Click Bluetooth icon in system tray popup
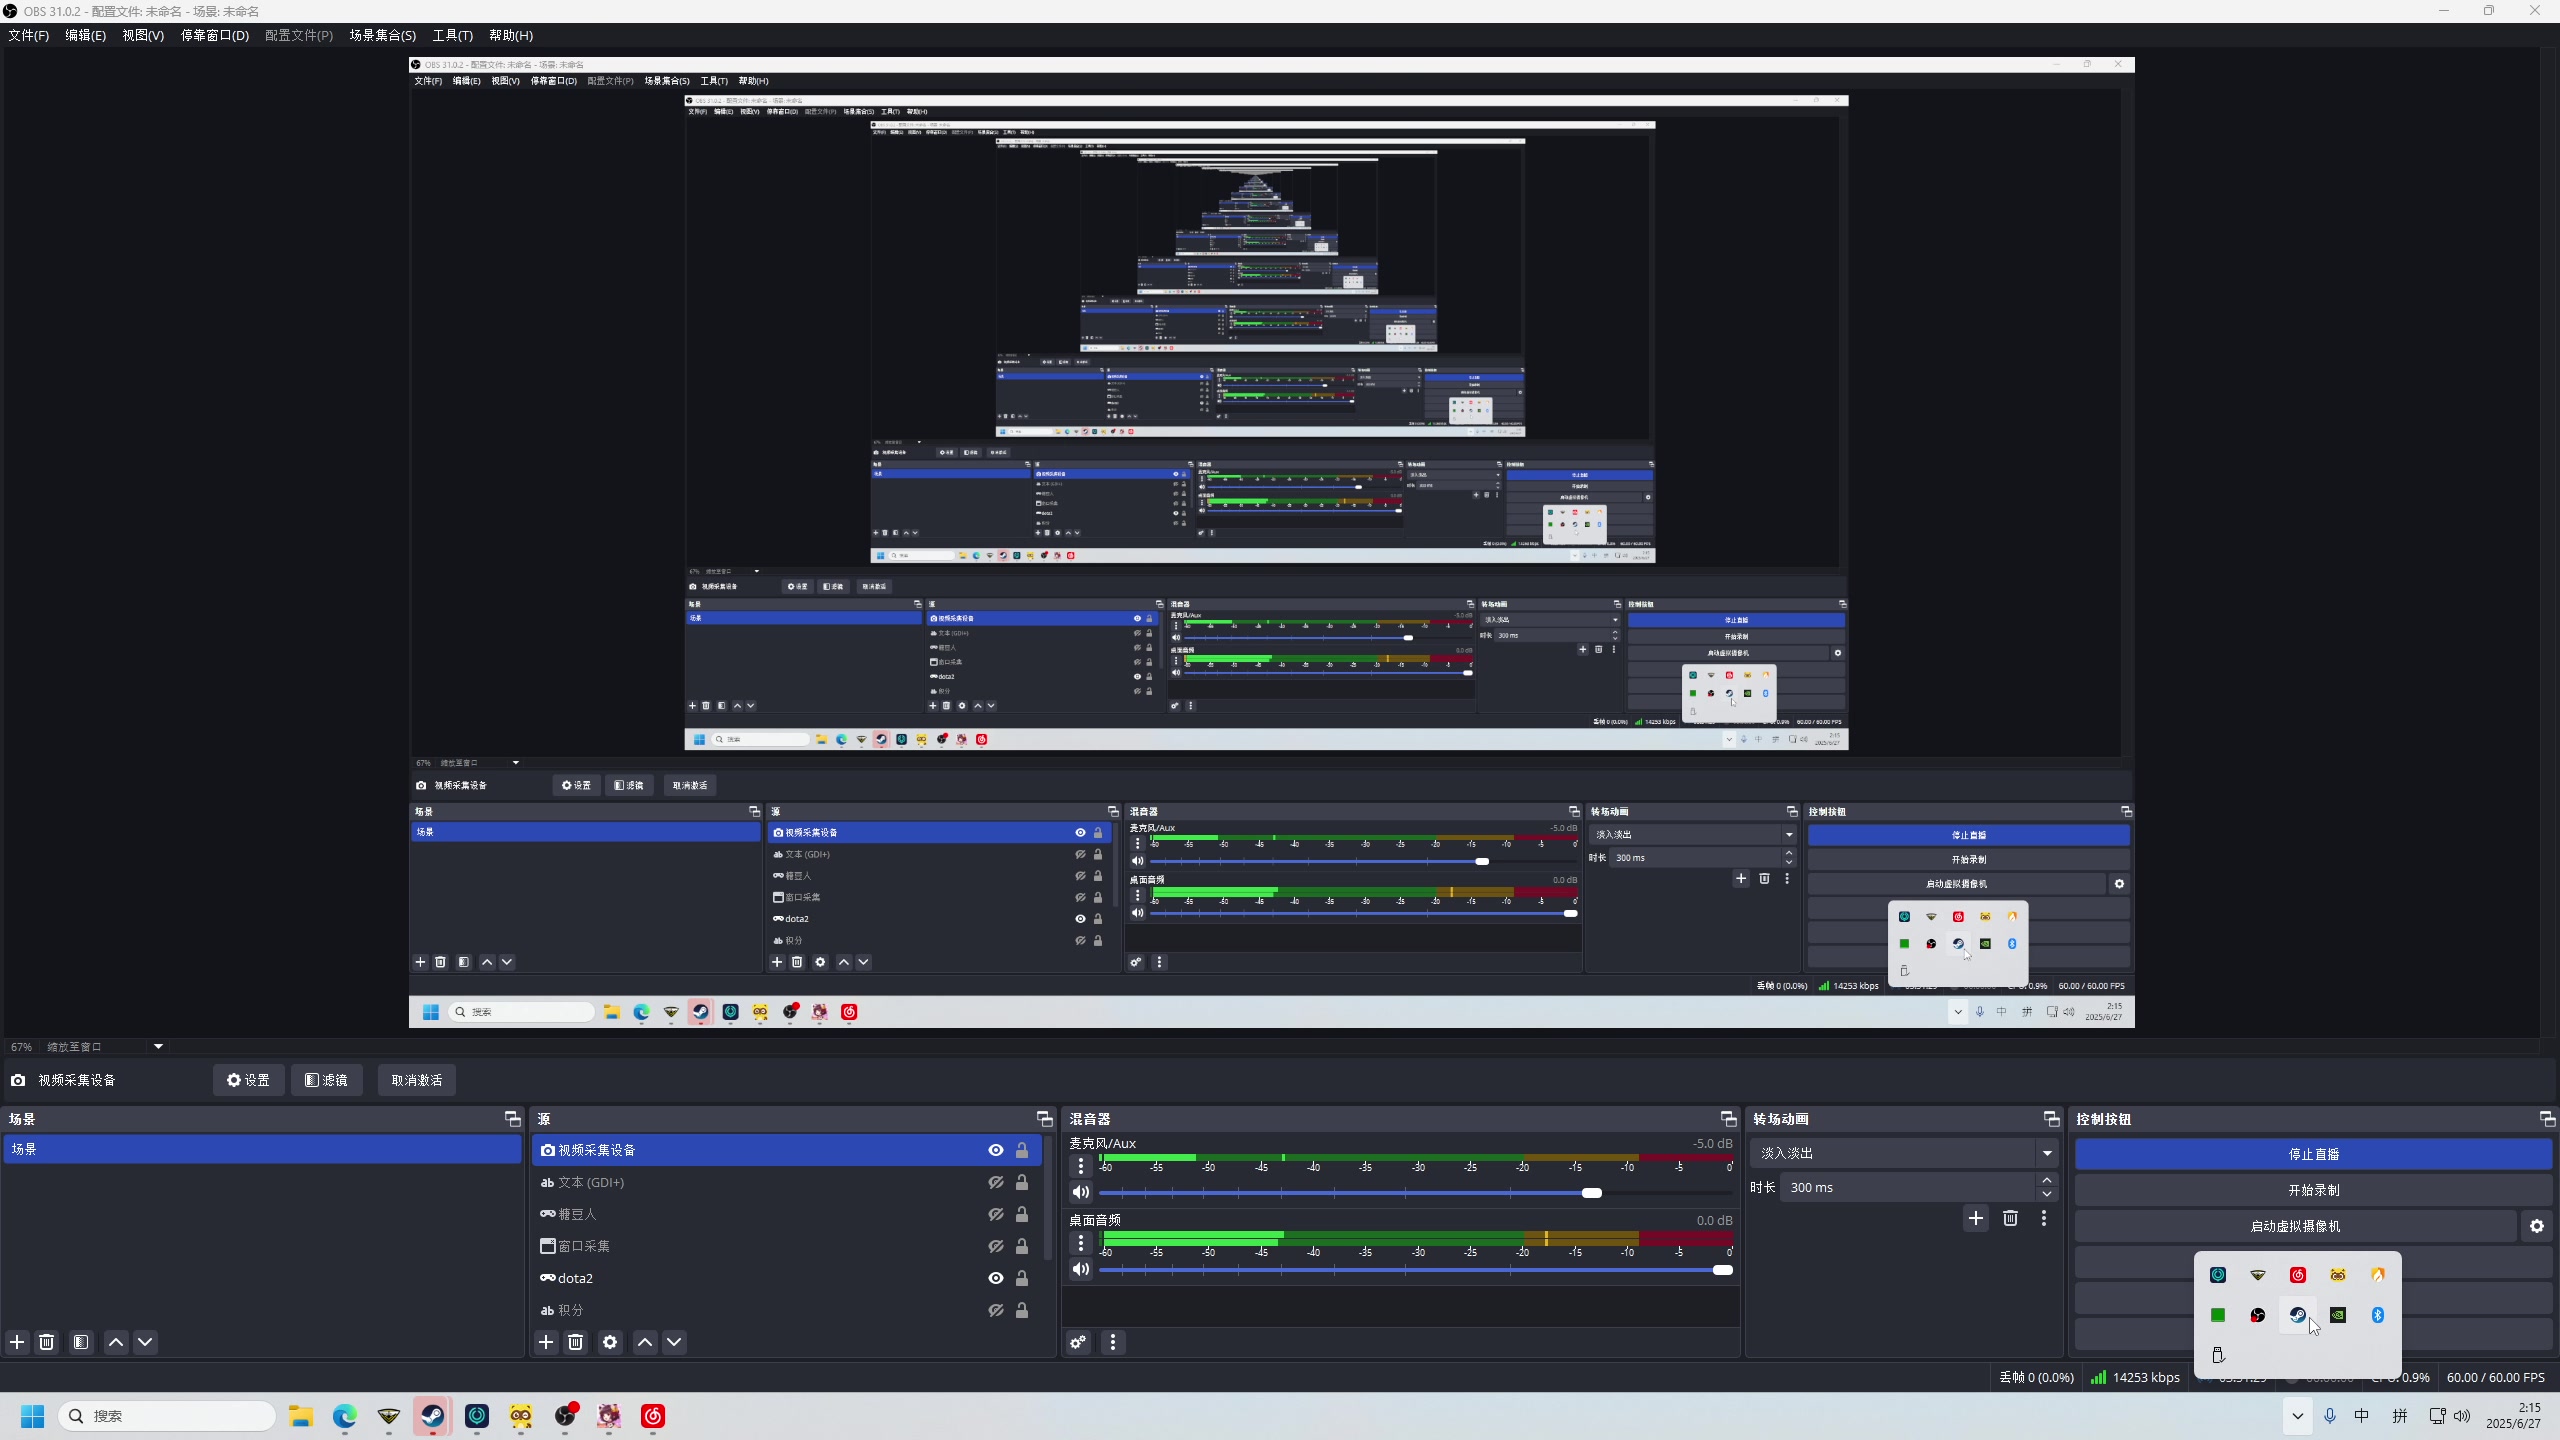 [2378, 1315]
